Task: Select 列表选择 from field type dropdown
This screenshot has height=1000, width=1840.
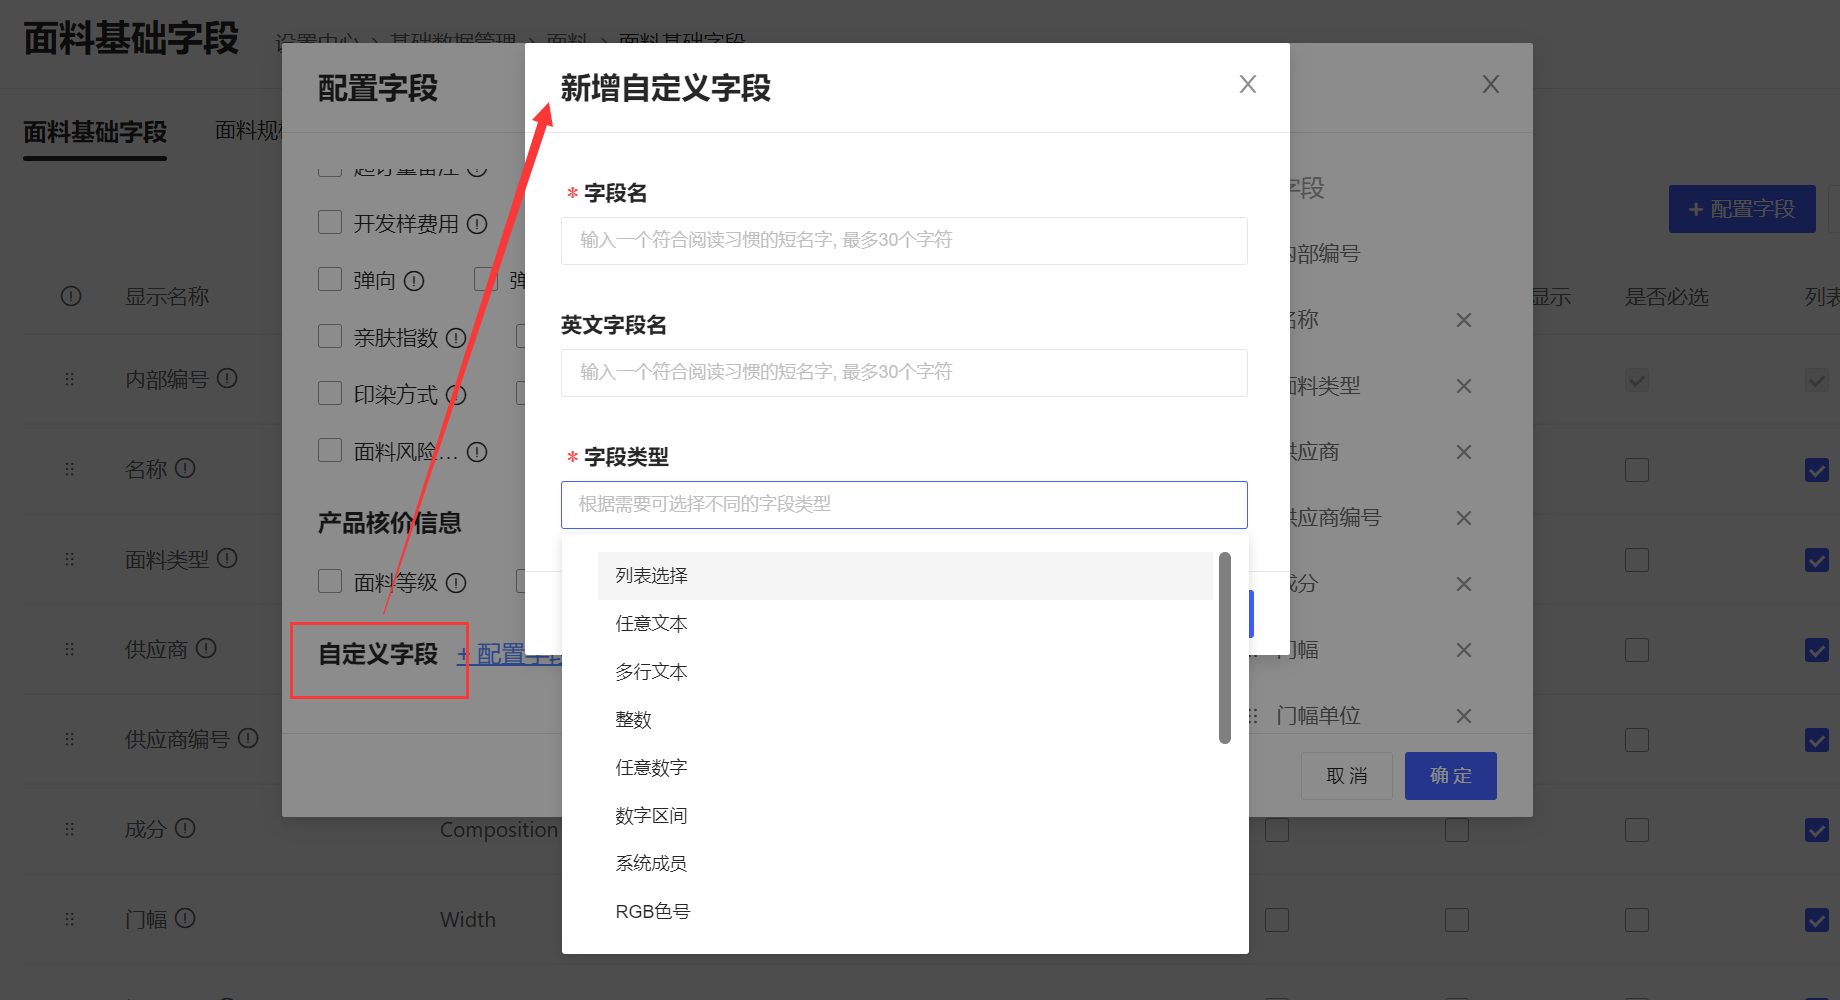Action: (x=651, y=576)
